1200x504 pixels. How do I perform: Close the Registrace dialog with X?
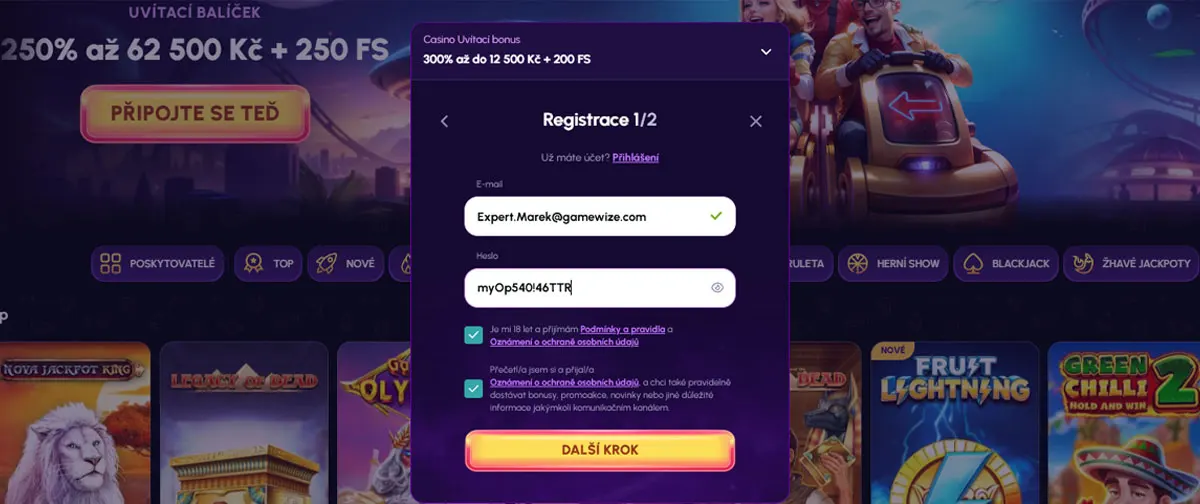[756, 121]
